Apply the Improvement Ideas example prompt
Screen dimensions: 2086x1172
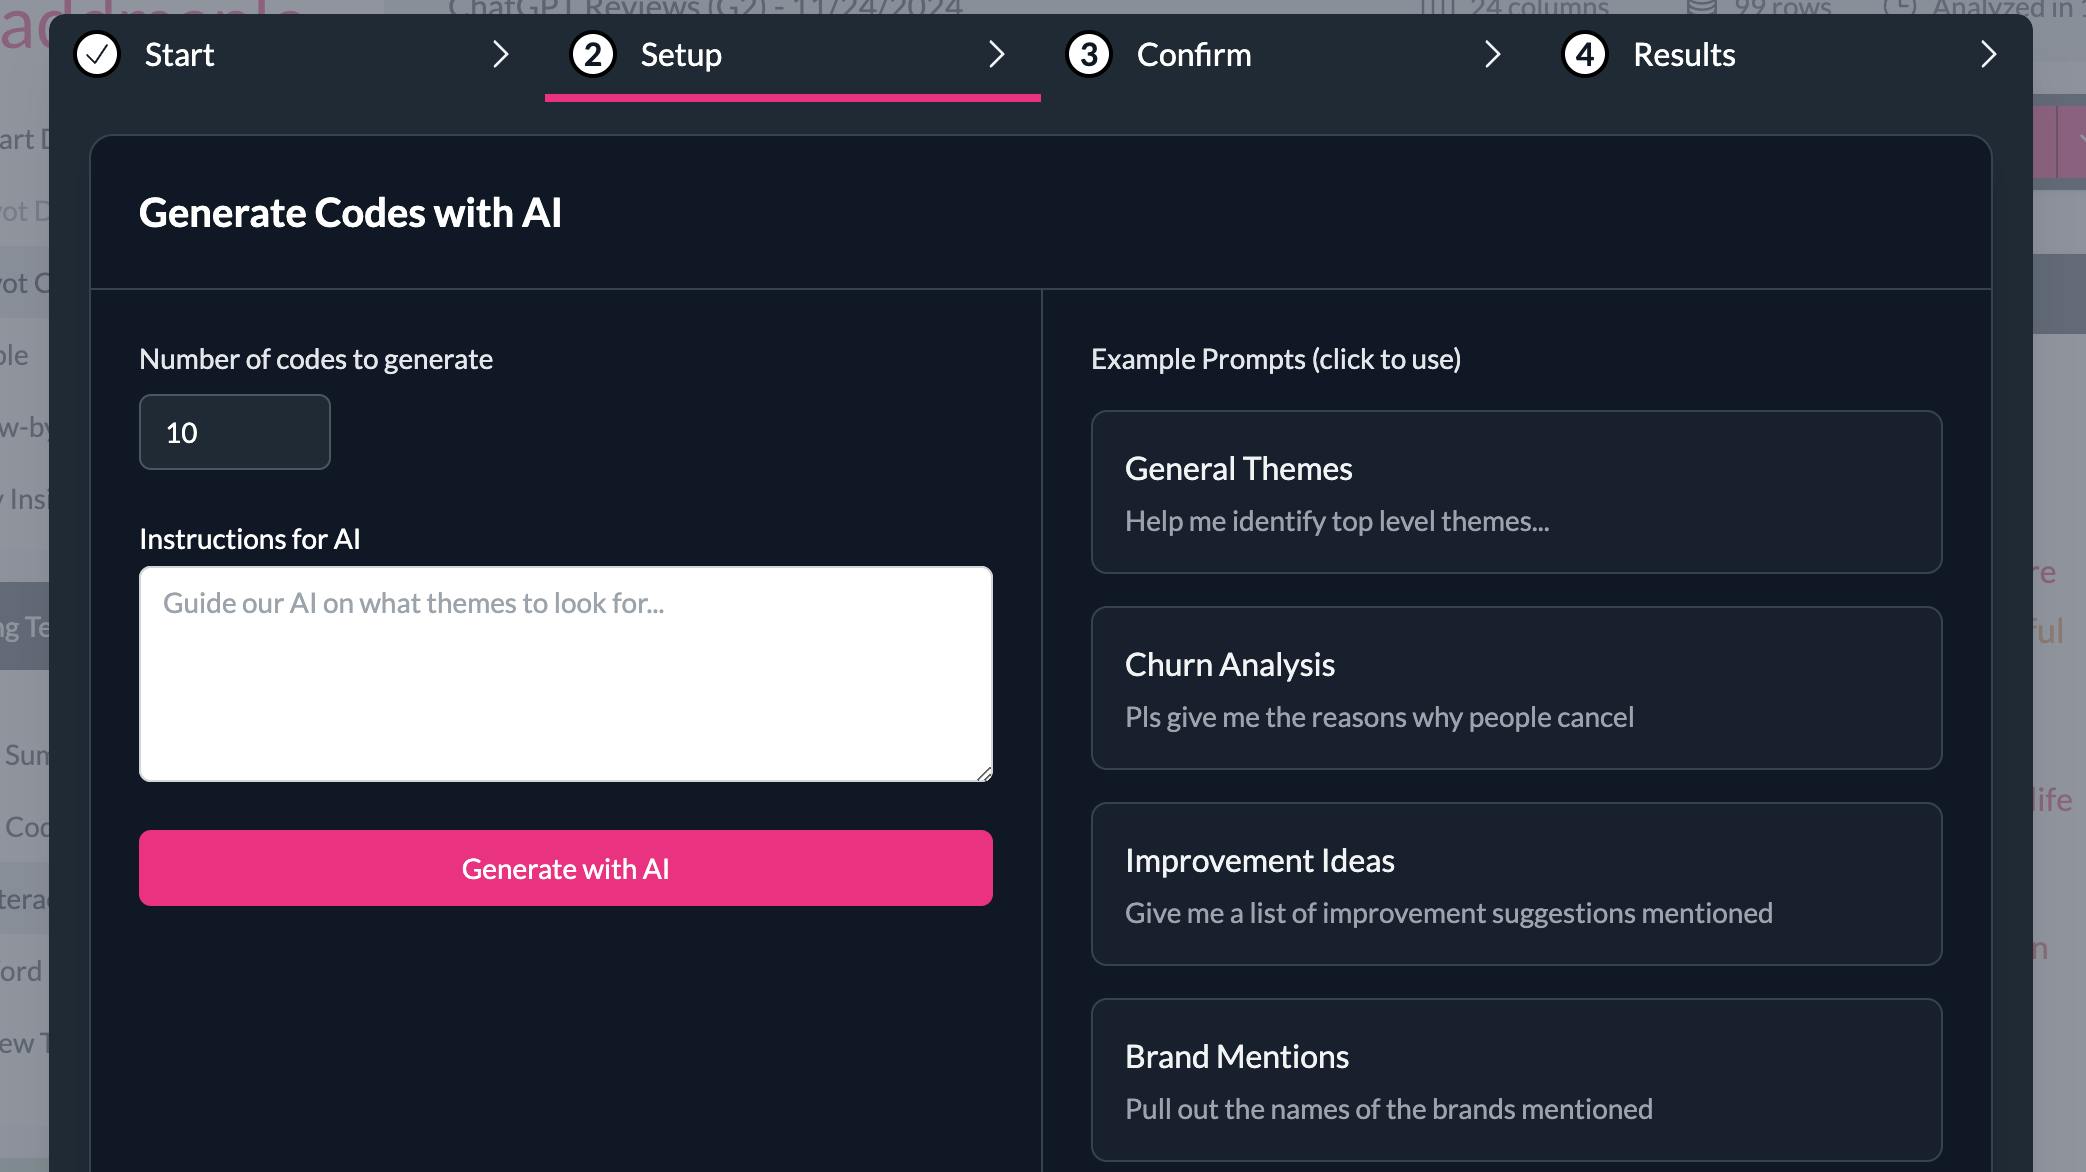point(1515,884)
